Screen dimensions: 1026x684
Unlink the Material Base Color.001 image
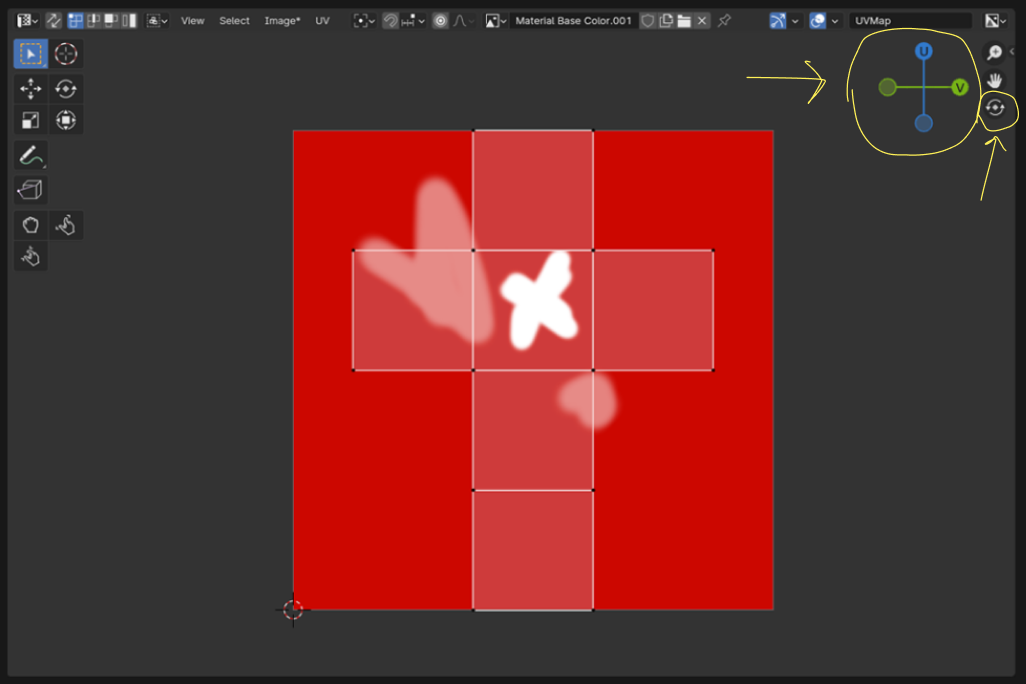click(702, 20)
